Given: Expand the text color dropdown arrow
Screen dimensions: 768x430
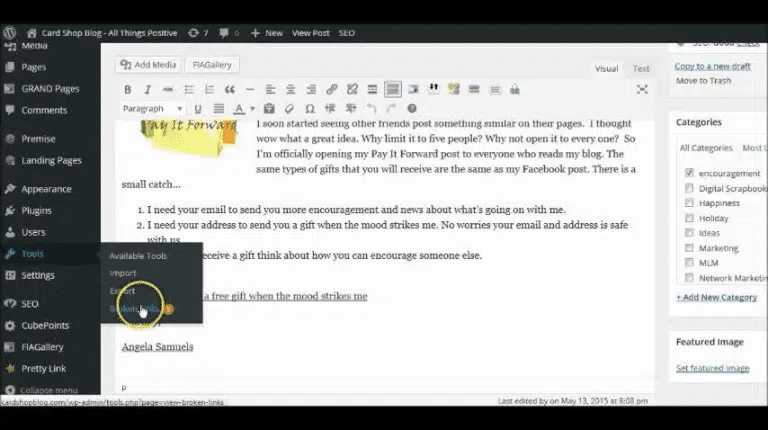Looking at the screenshot, I should (253, 109).
